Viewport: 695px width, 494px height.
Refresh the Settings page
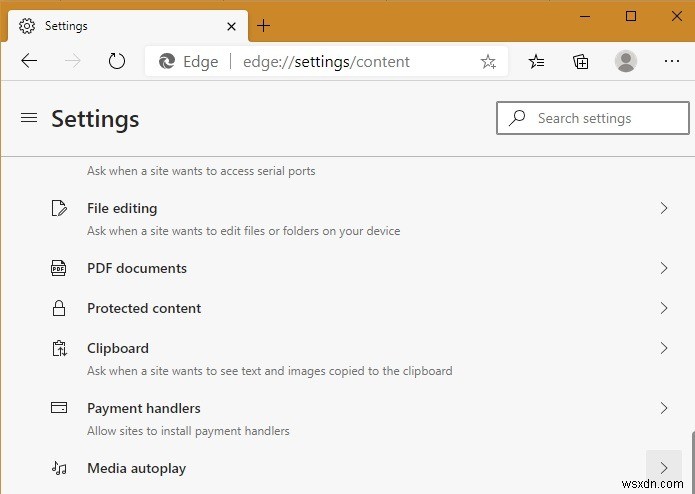(x=117, y=61)
